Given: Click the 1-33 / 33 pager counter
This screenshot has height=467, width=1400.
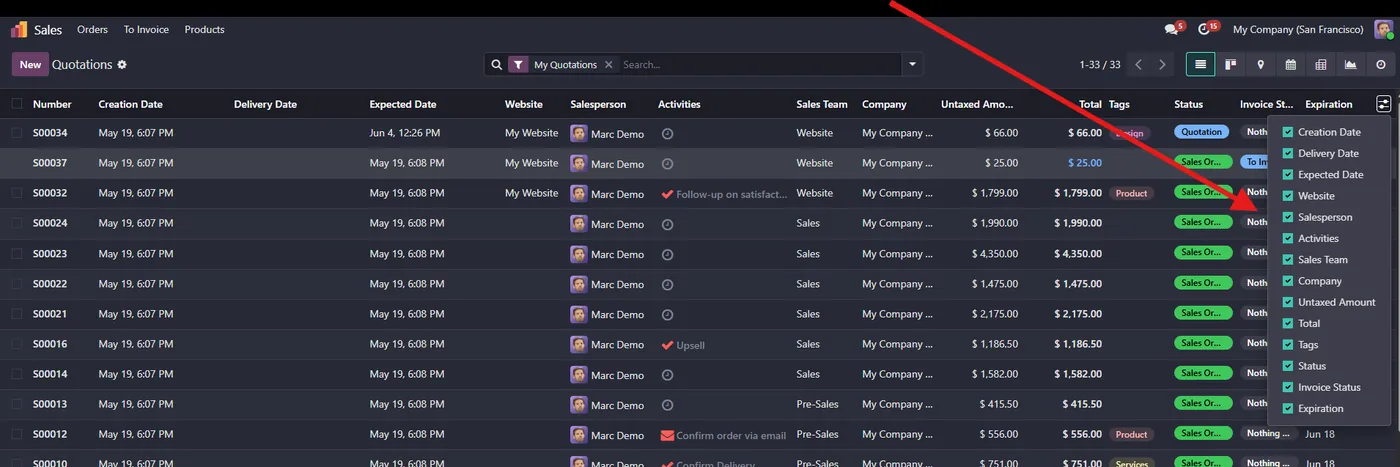Looking at the screenshot, I should (x=1100, y=64).
